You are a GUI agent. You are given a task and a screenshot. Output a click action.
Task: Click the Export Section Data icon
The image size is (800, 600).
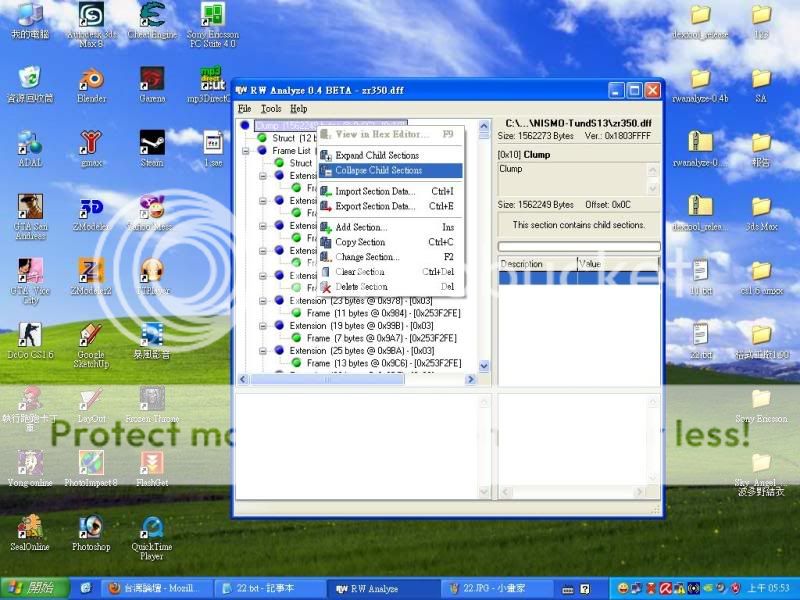[x=326, y=206]
